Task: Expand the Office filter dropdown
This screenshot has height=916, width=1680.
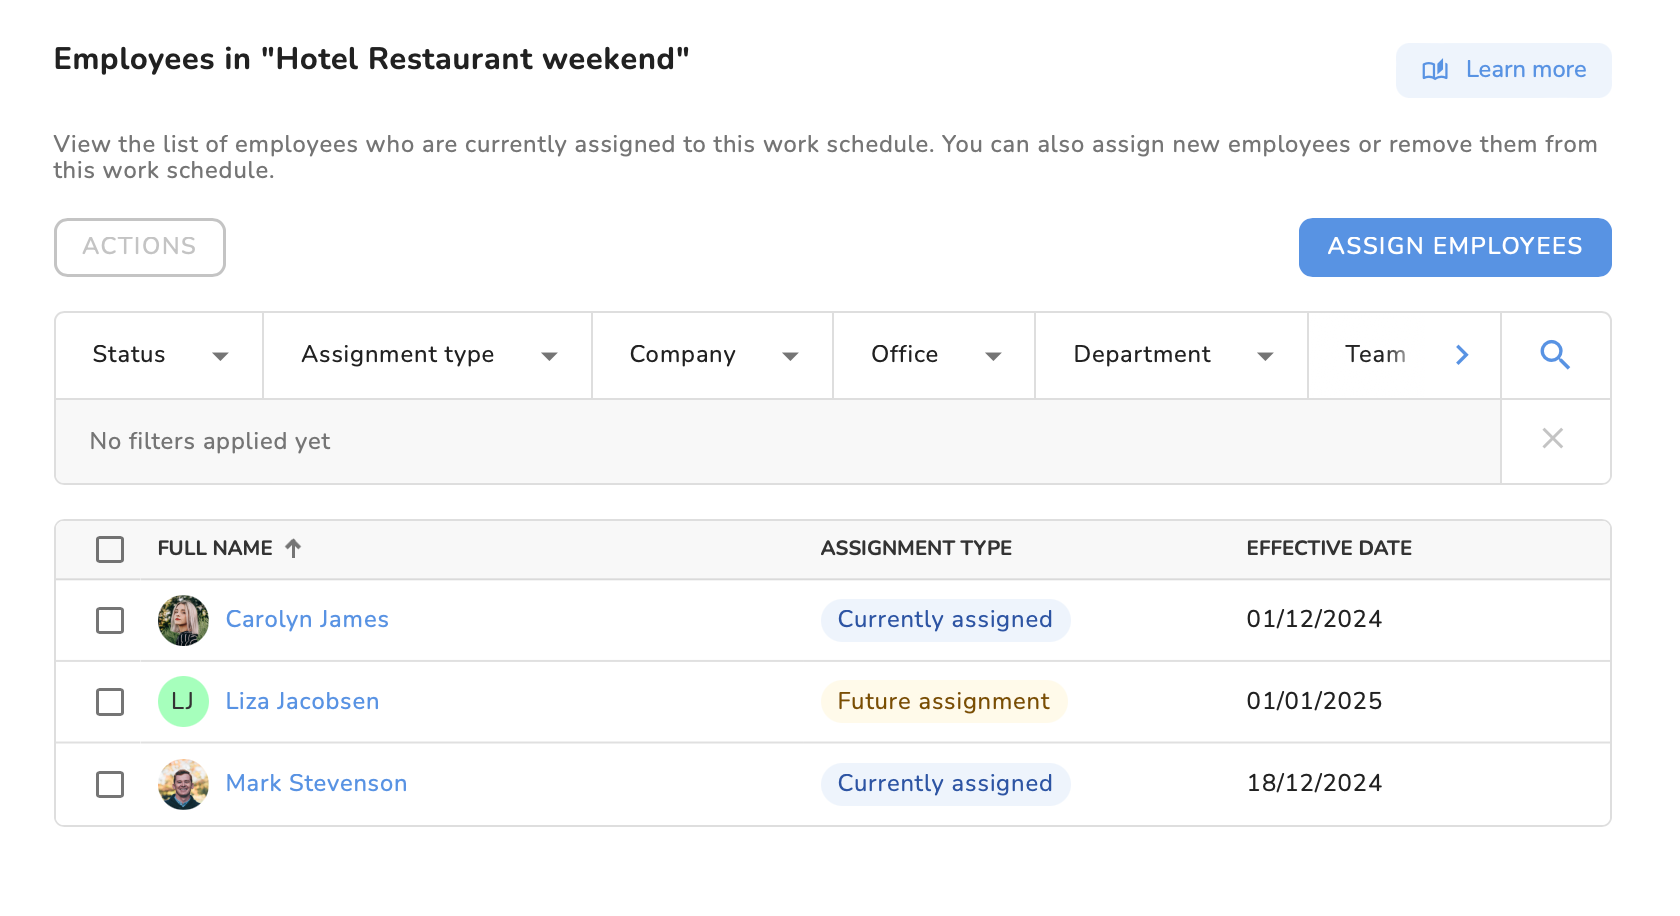Action: (x=935, y=355)
